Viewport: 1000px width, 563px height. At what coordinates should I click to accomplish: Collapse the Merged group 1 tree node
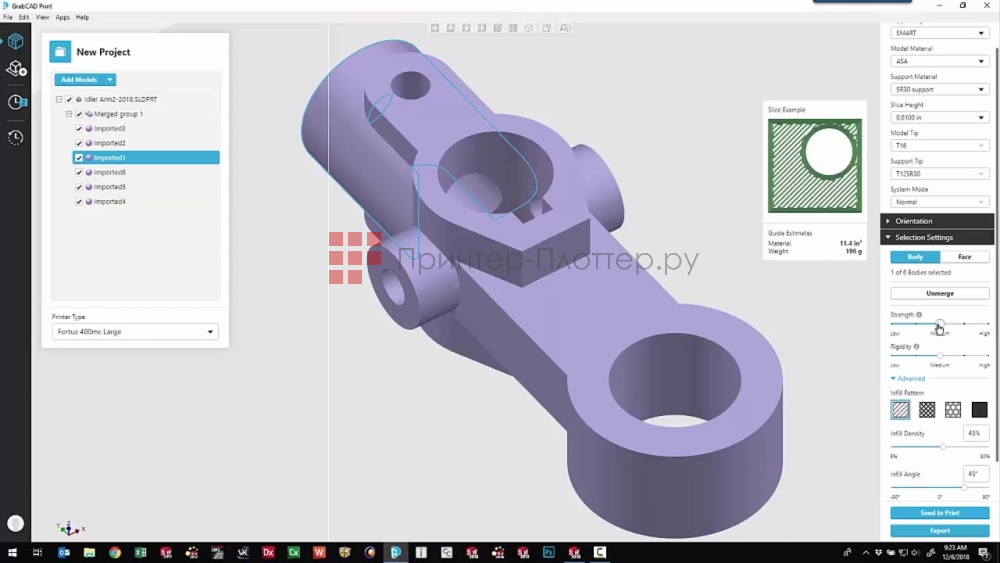pos(69,114)
